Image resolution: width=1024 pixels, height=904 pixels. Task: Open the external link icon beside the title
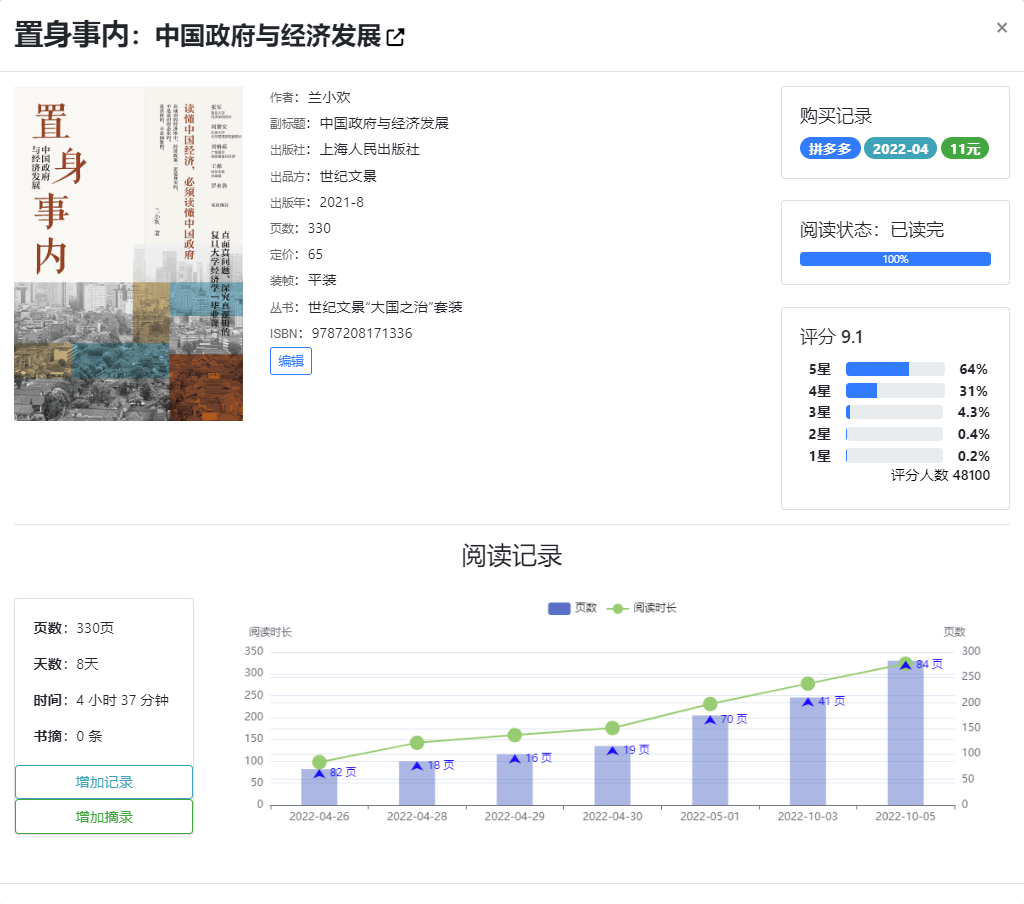pos(395,37)
